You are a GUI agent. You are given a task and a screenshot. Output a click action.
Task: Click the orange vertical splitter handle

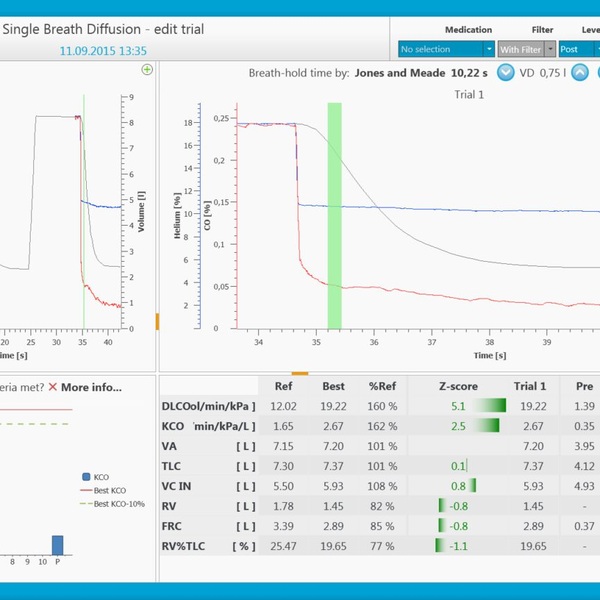(x=157, y=321)
